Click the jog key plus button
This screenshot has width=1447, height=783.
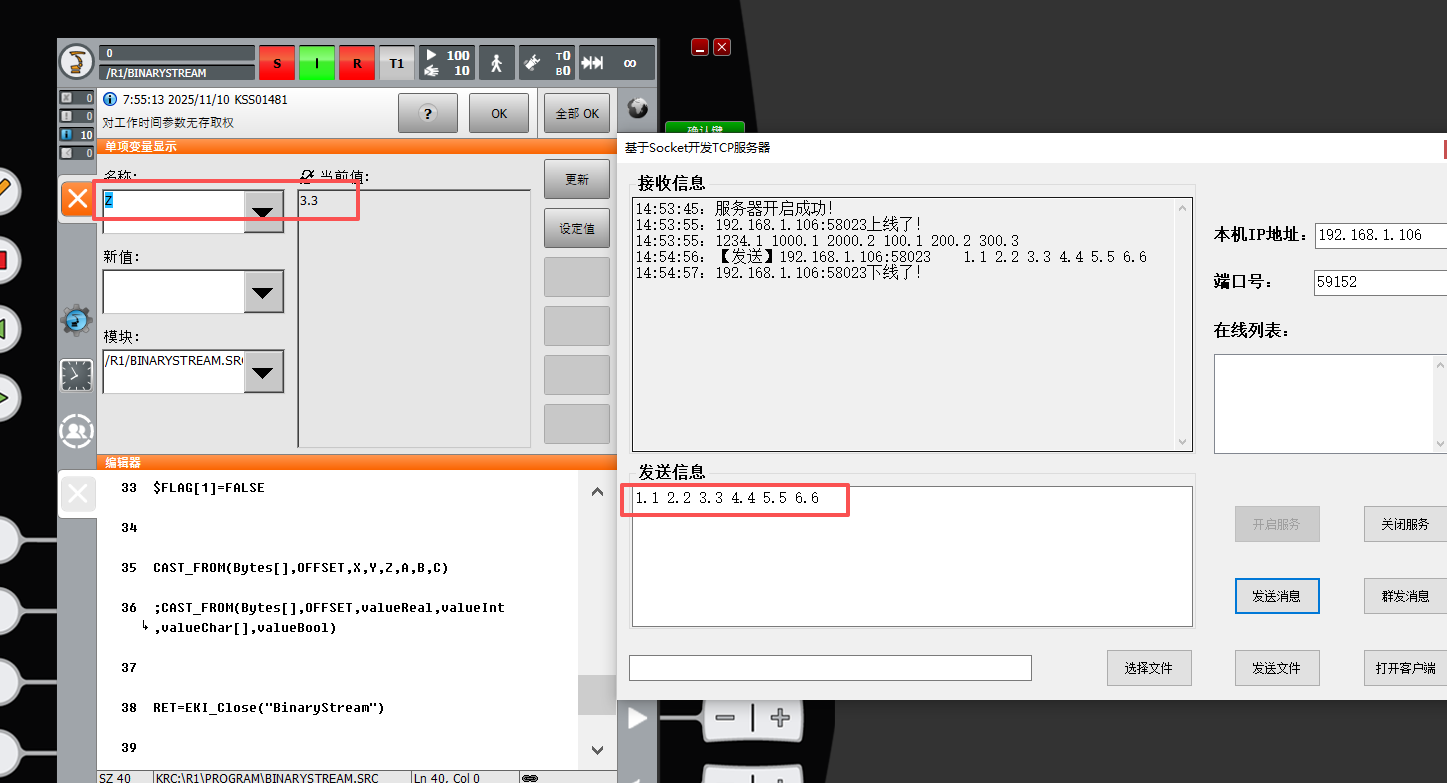coord(781,717)
